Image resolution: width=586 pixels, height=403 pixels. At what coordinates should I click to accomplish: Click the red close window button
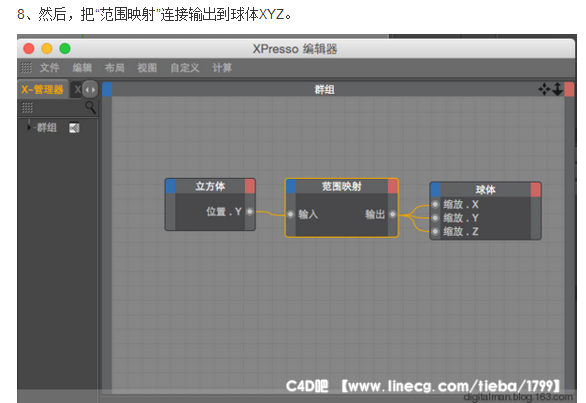click(x=29, y=49)
